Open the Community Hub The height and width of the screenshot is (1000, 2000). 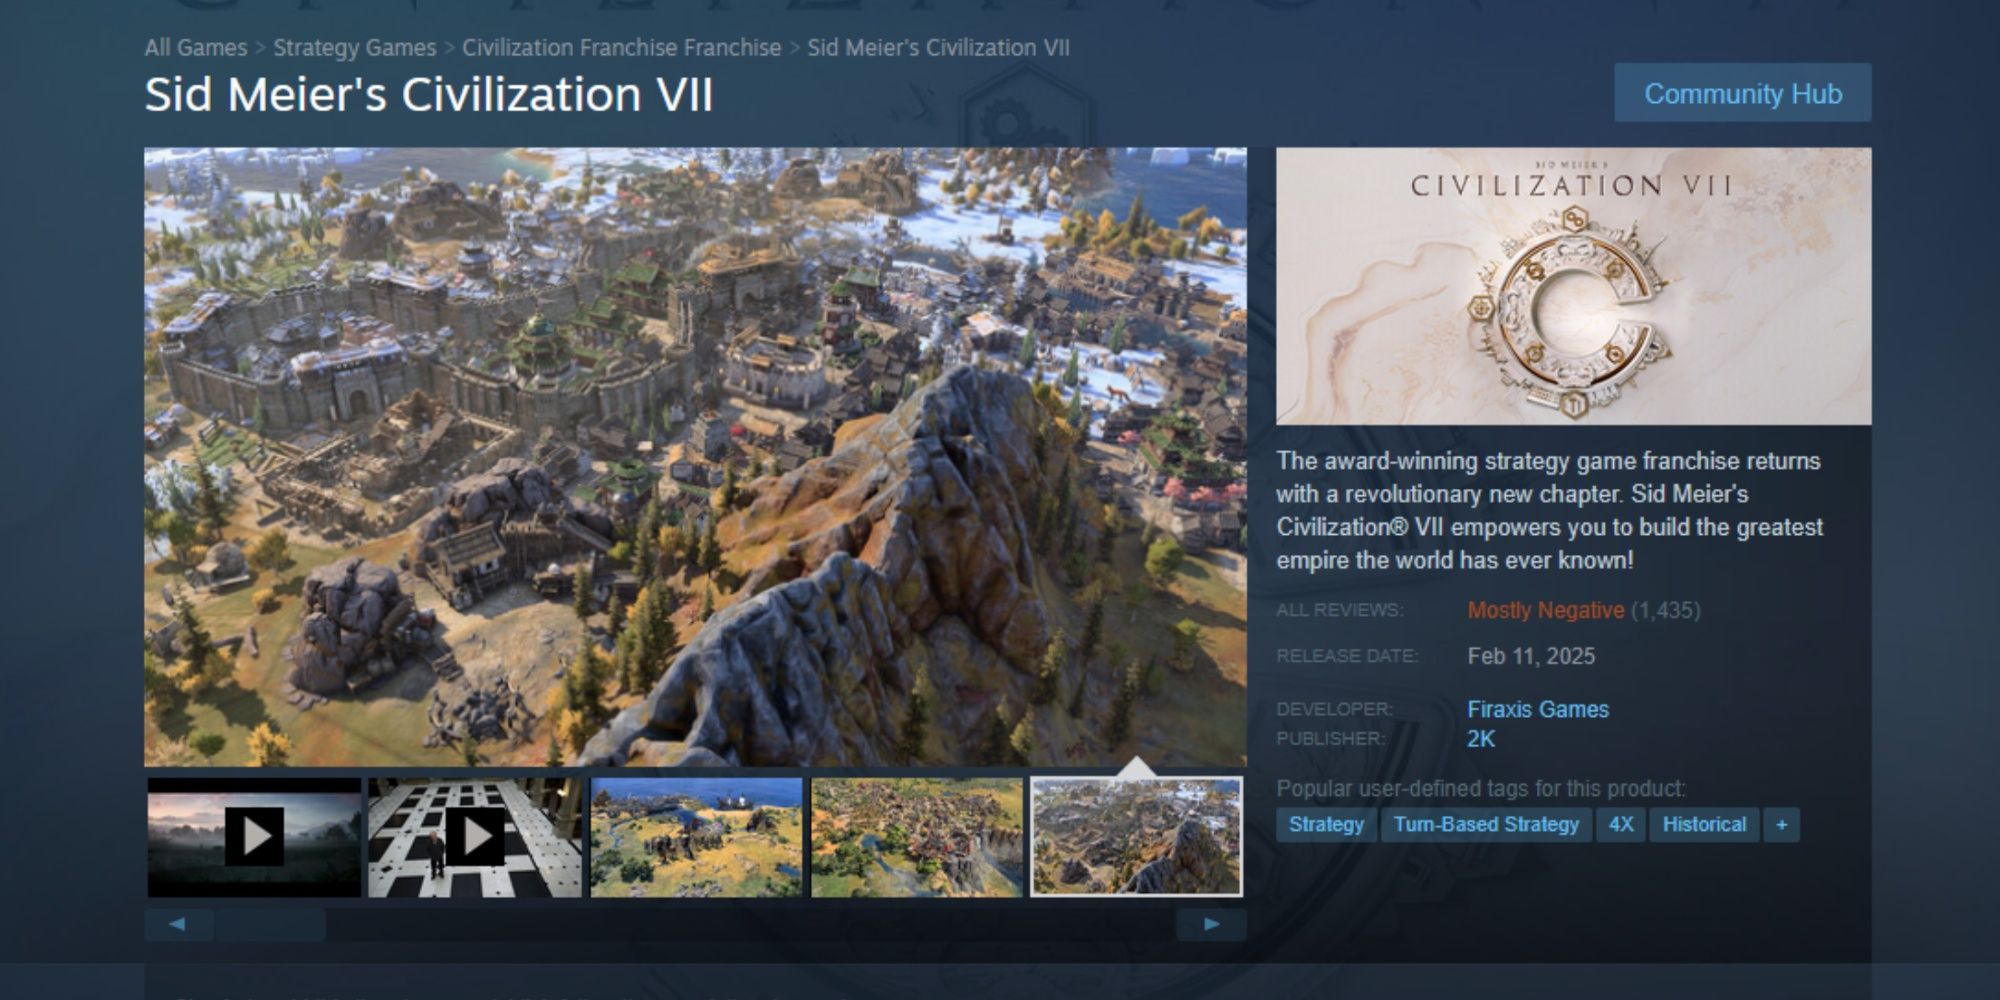coord(1743,93)
